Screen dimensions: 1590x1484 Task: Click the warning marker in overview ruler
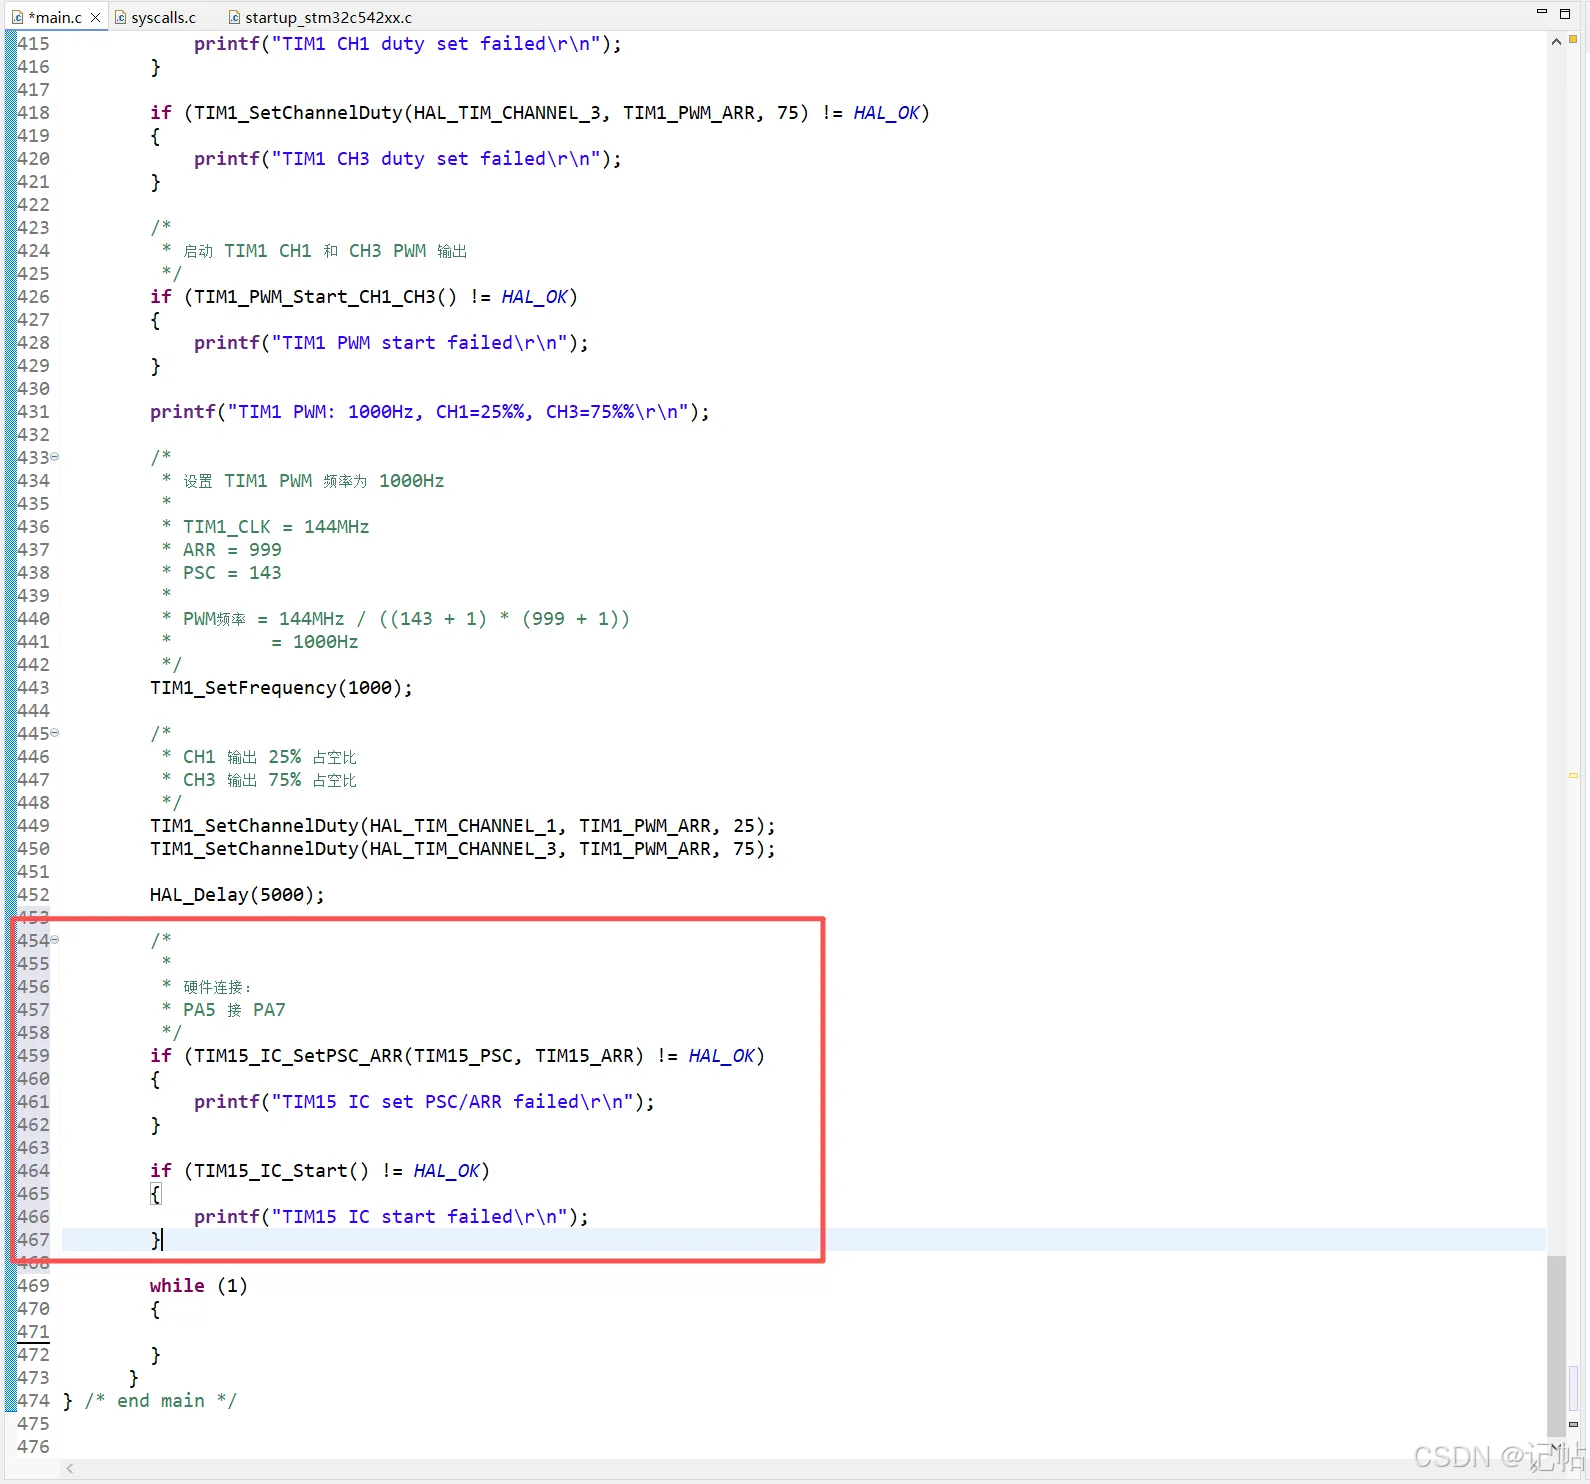[x=1573, y=39]
